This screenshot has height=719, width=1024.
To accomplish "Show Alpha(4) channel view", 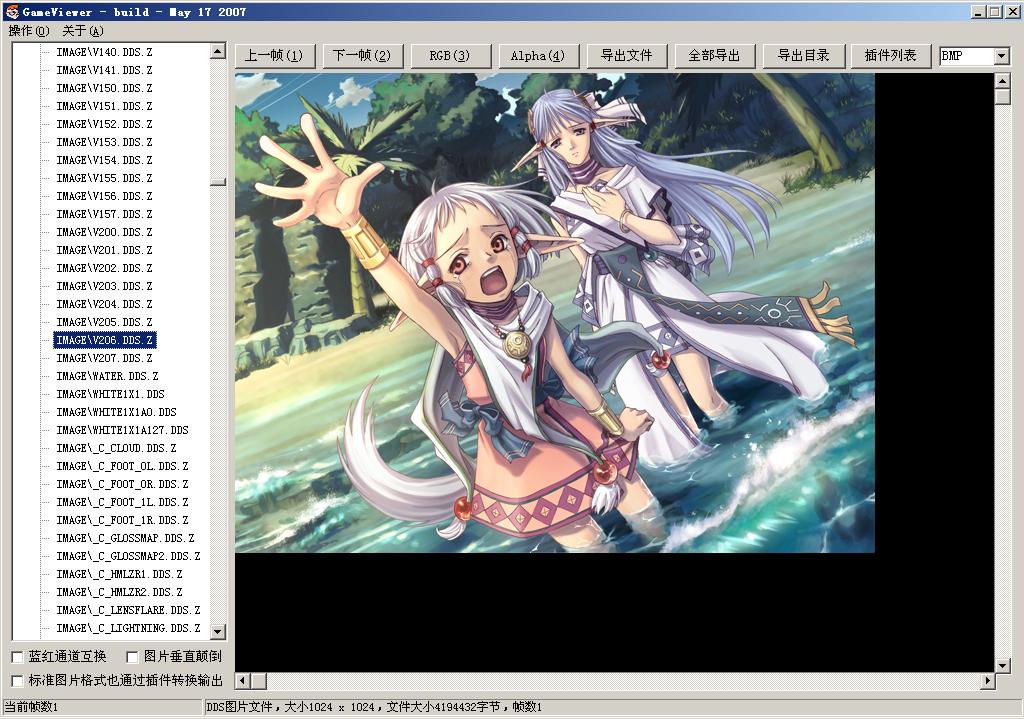I will coord(538,56).
